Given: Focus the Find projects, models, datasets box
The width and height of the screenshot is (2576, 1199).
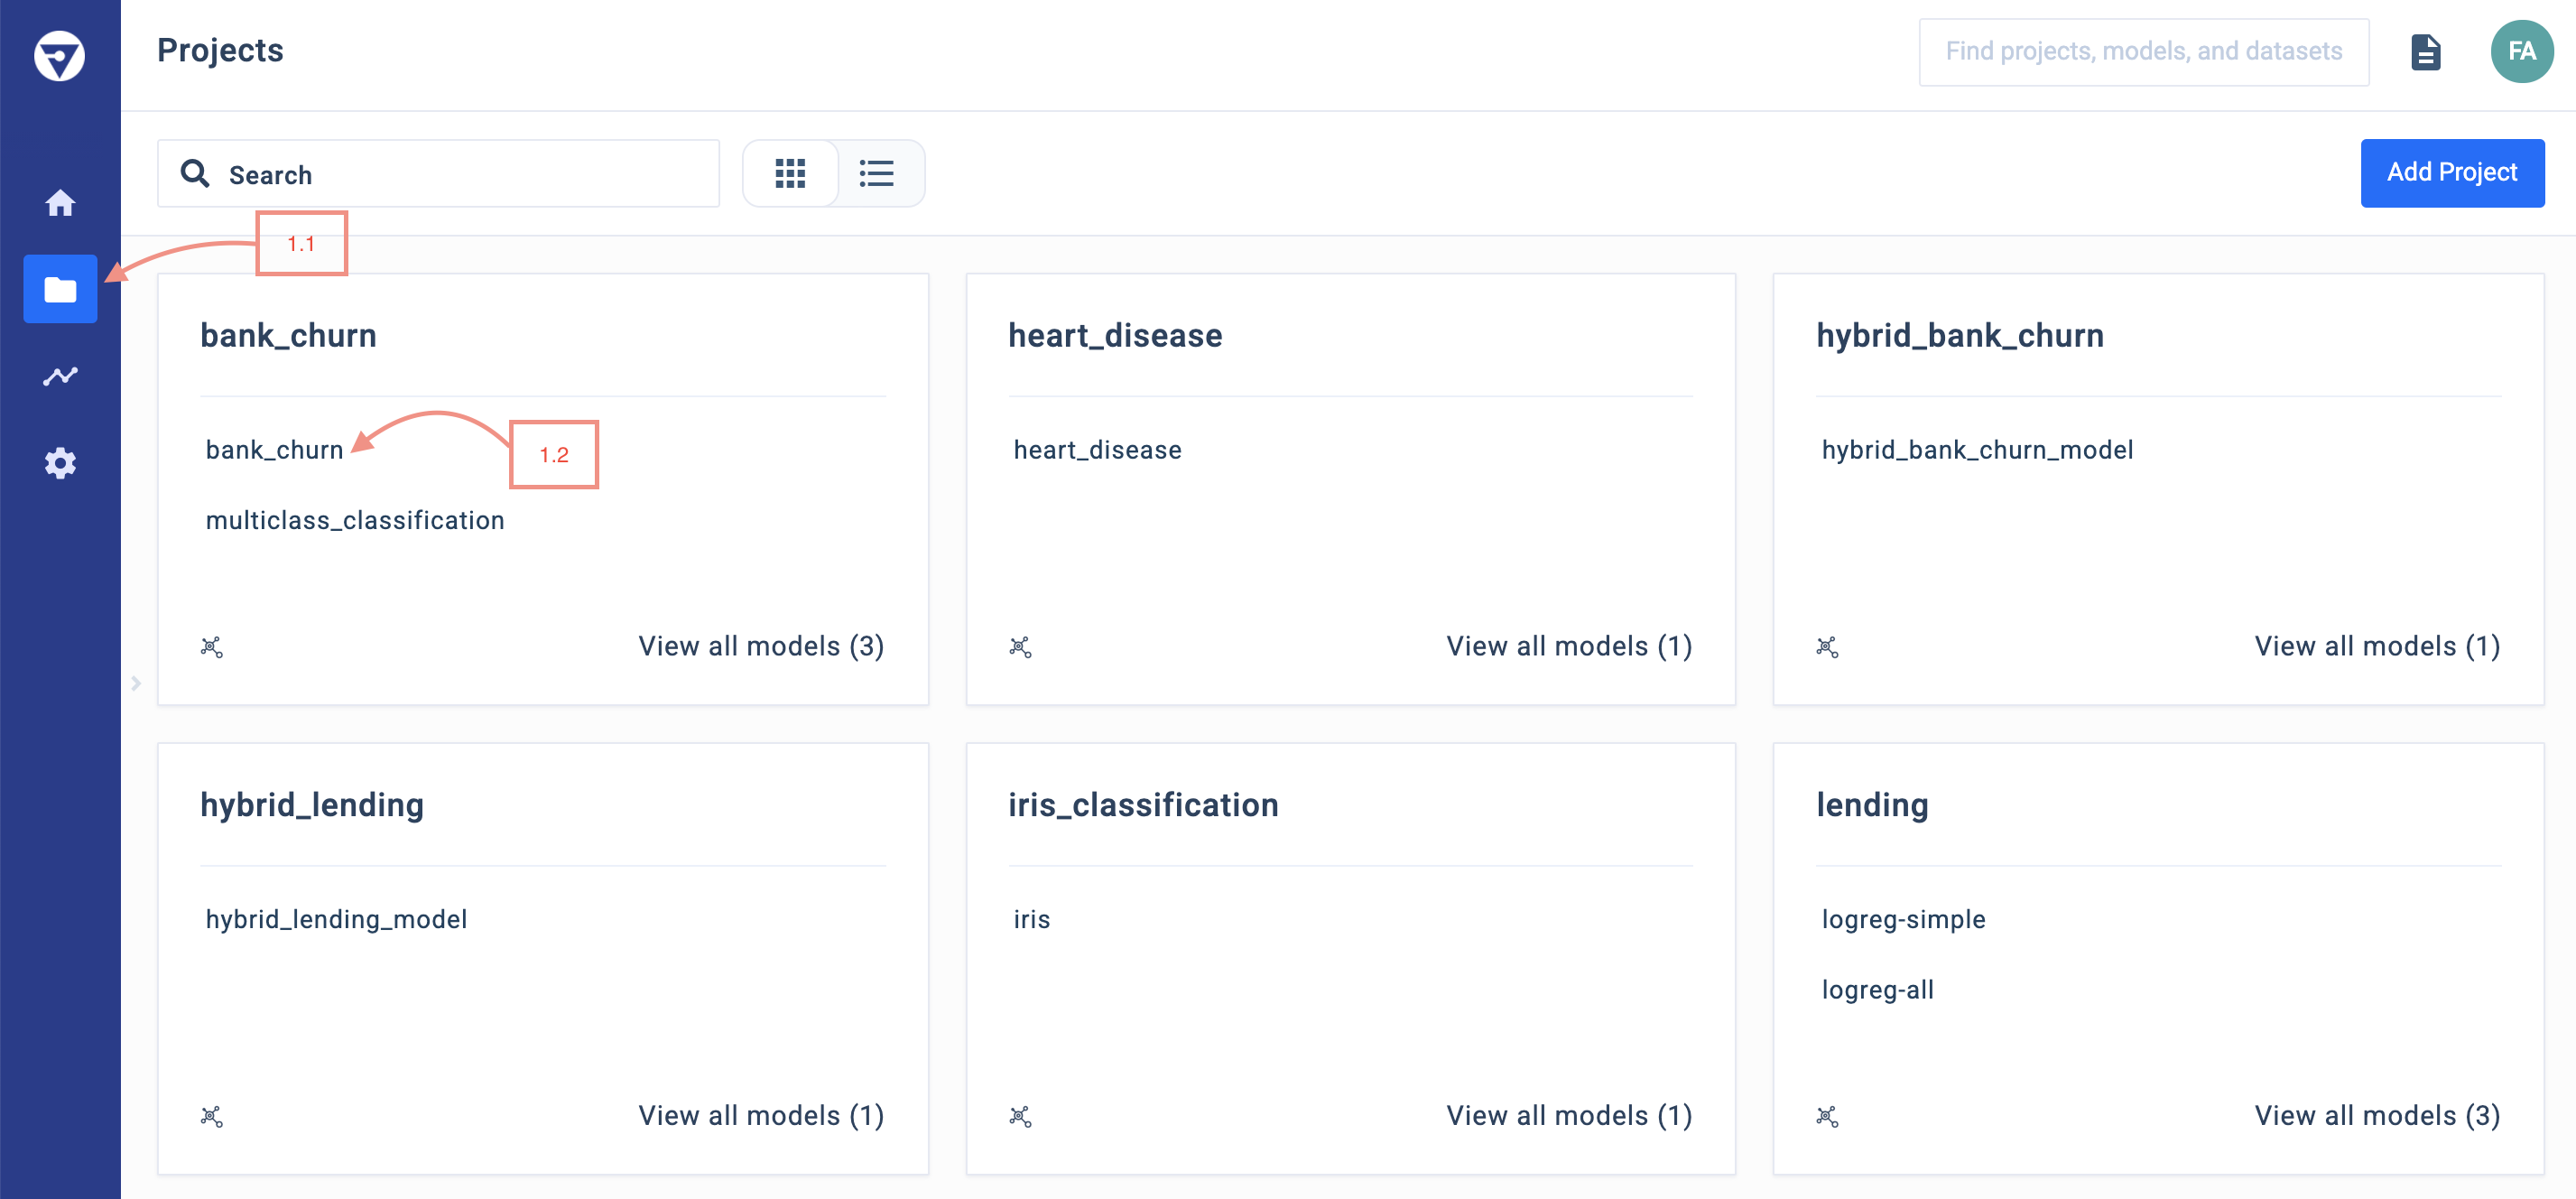Looking at the screenshot, I should (x=2143, y=52).
